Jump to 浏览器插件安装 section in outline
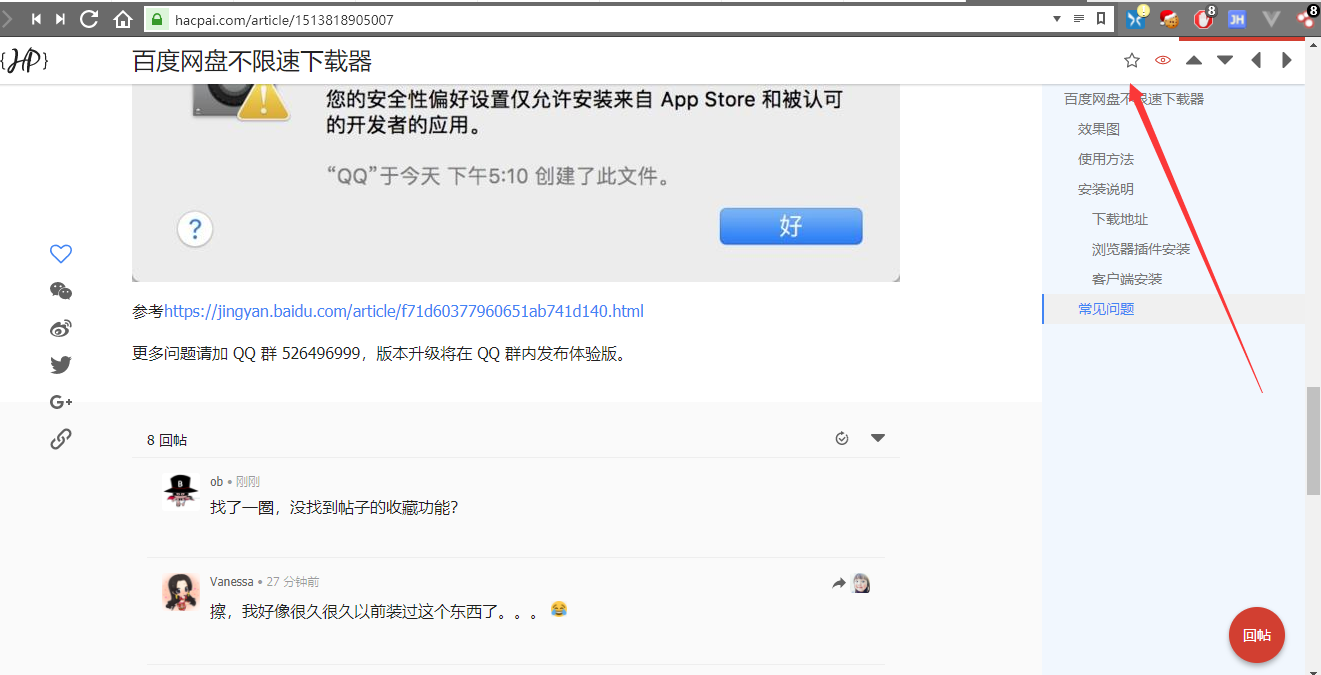Viewport: 1321px width, 675px height. (1141, 249)
